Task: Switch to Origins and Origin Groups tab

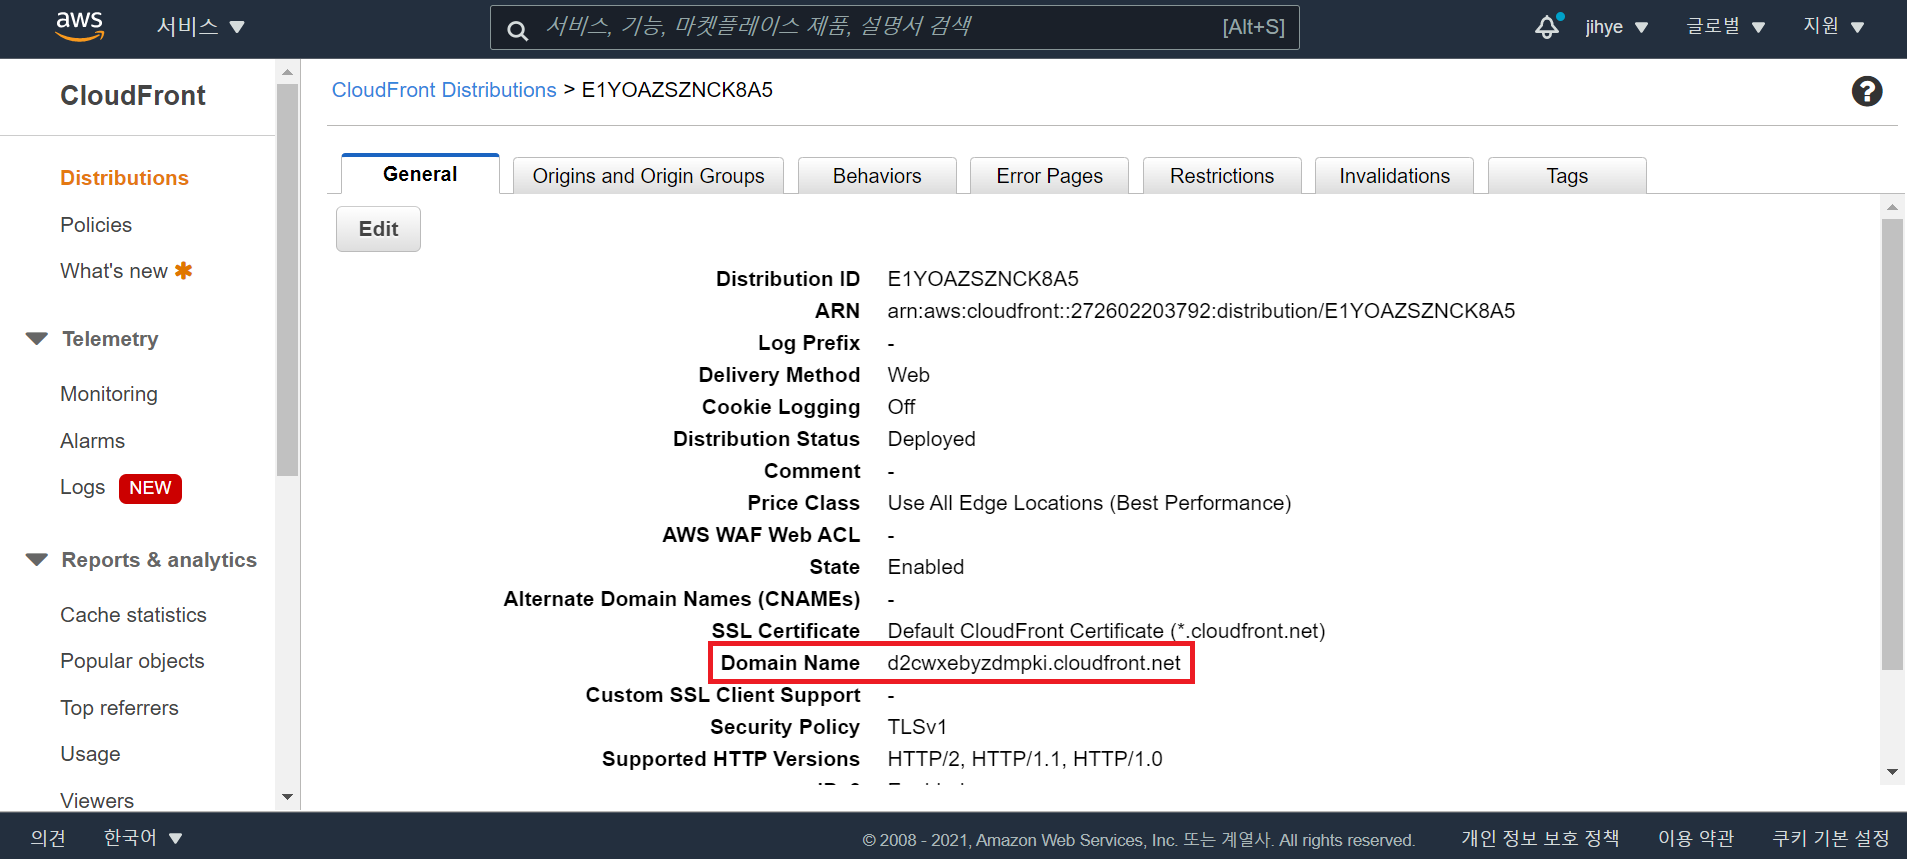Action: click(x=648, y=176)
